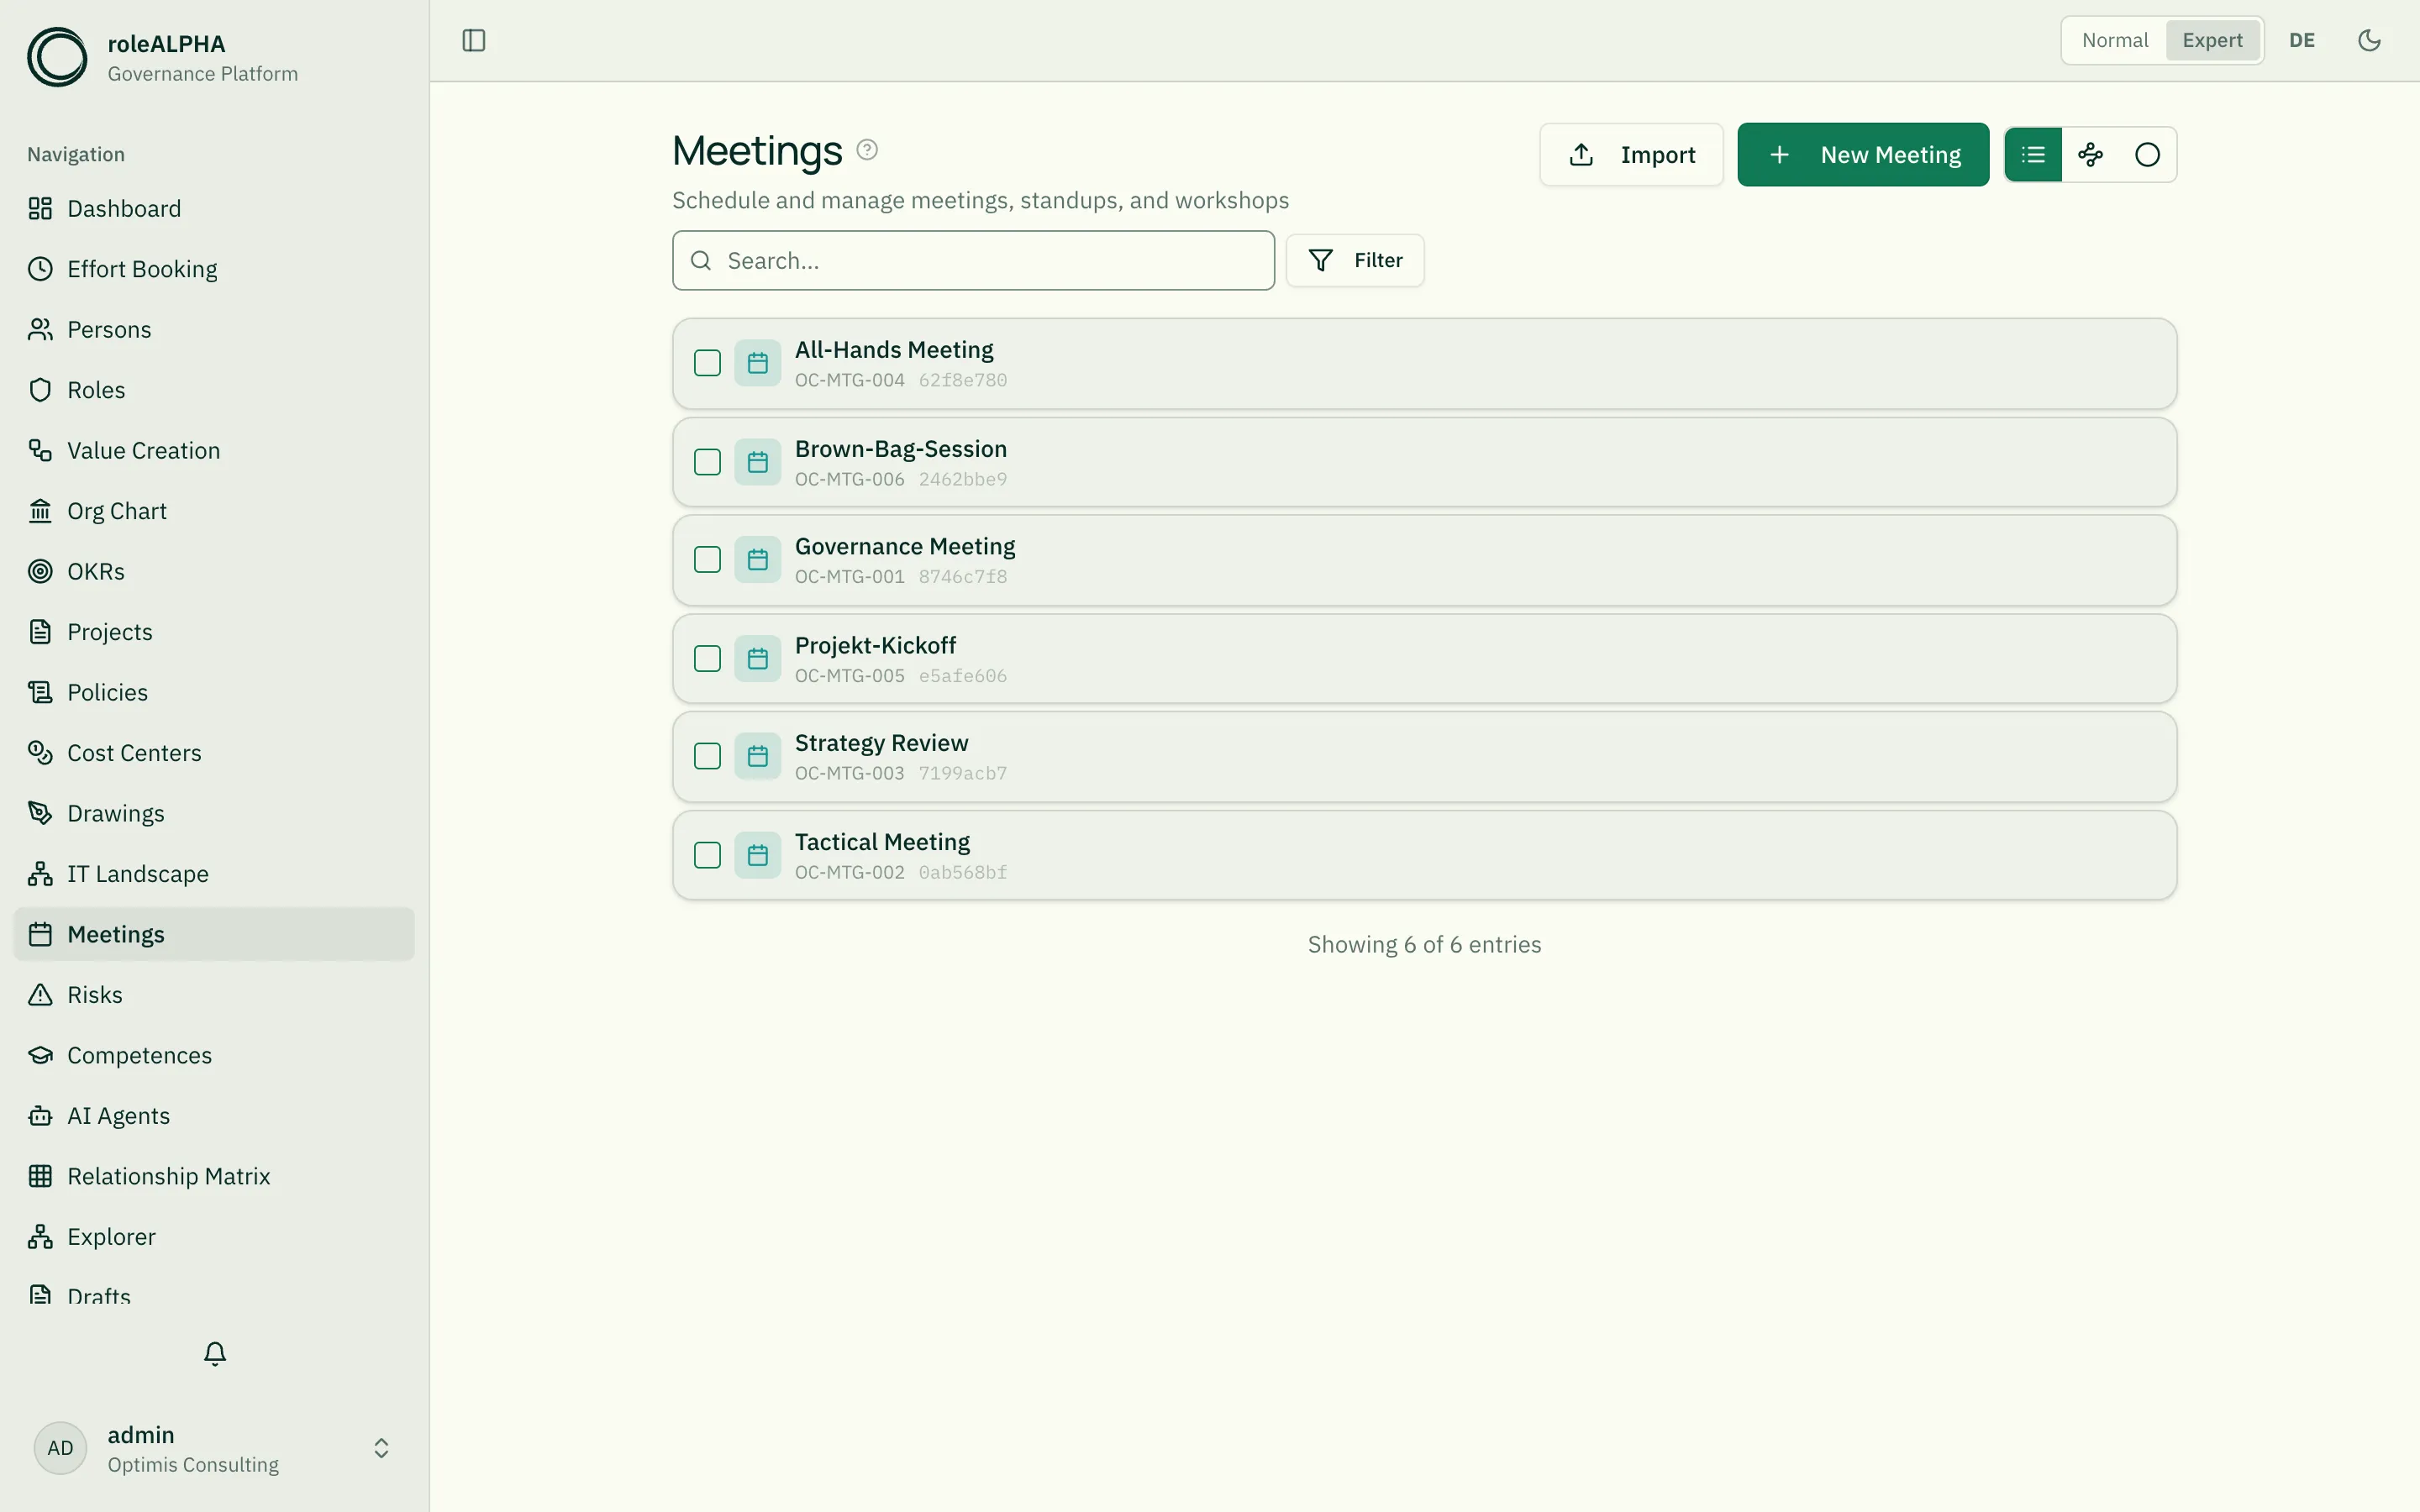
Task: Open the Strategy Review meeting entry
Action: (1424, 757)
